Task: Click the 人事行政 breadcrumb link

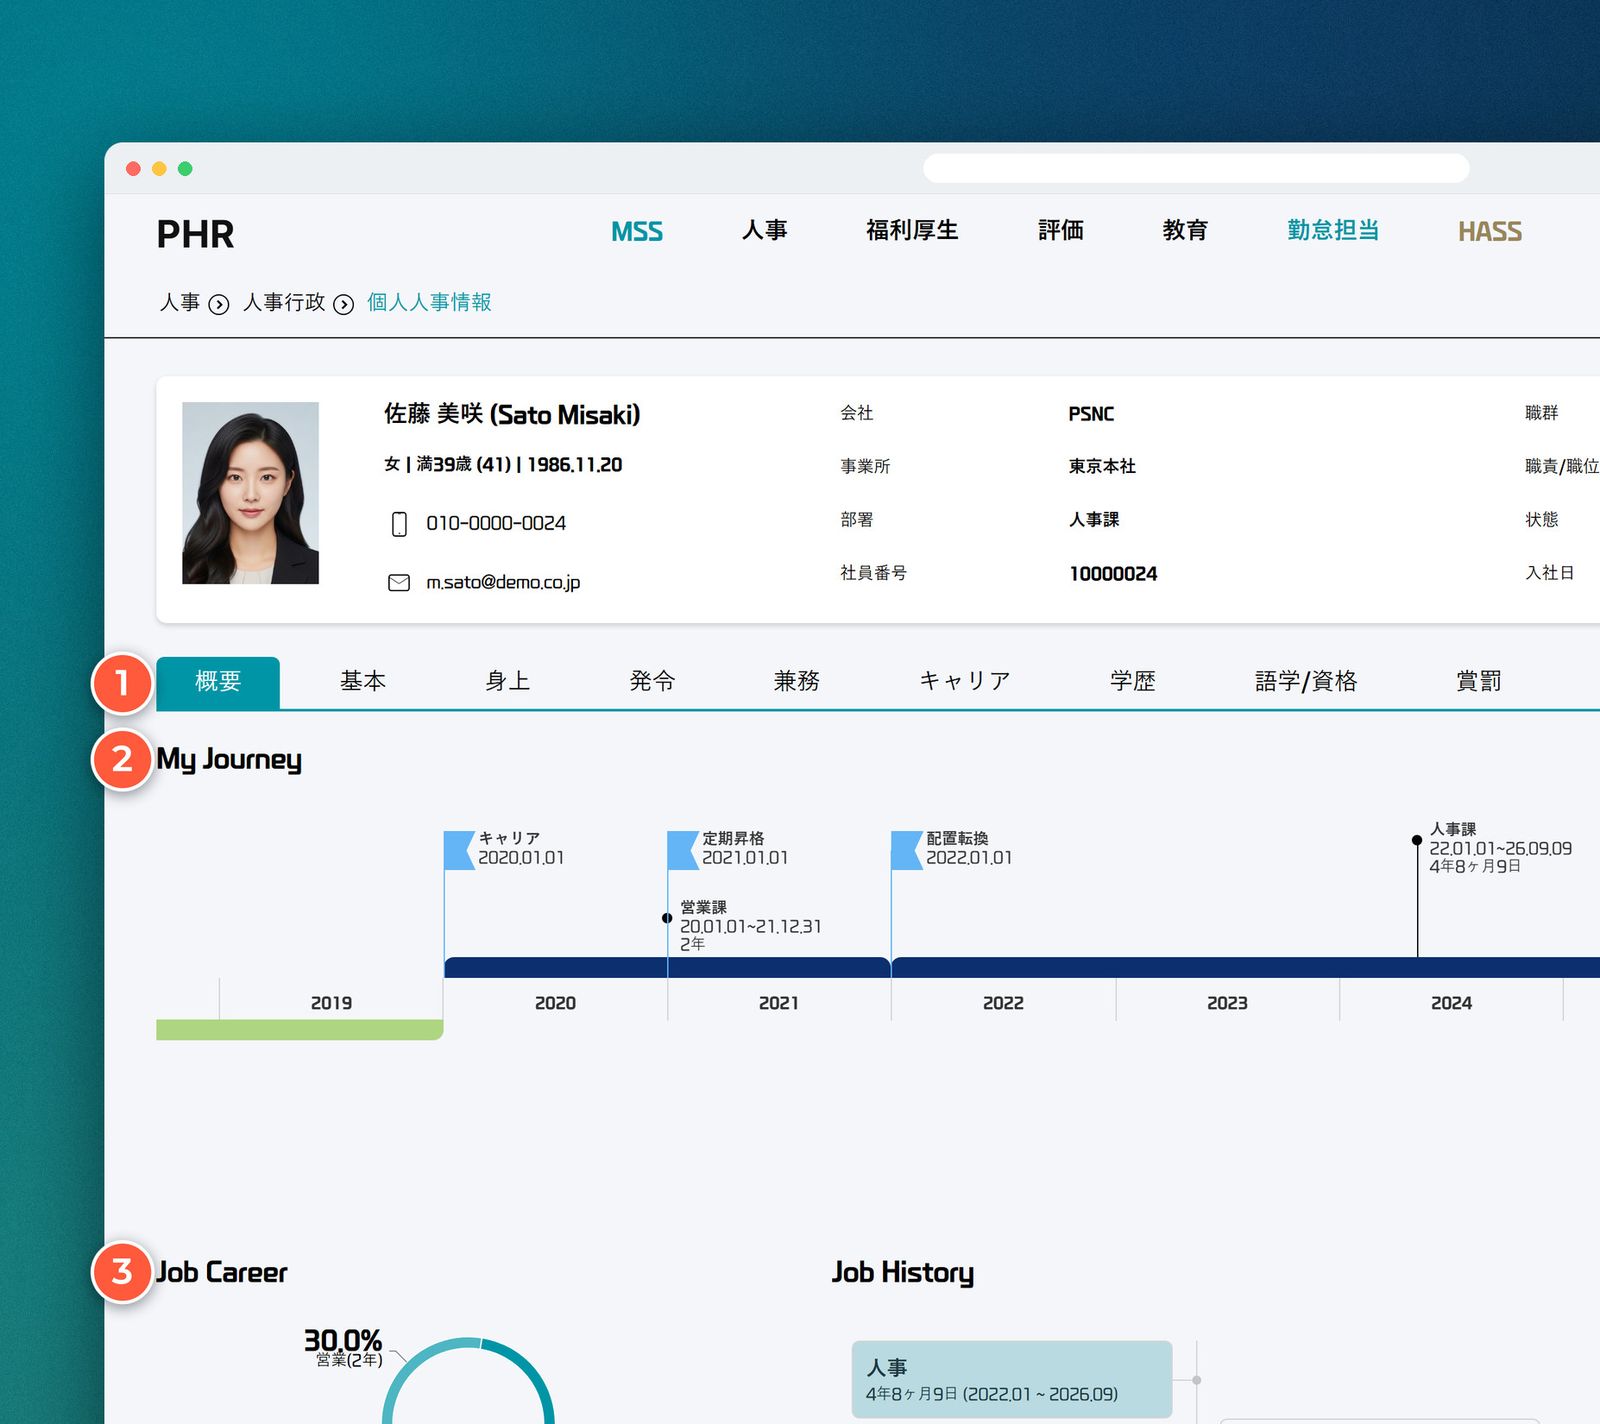Action: [x=284, y=302]
